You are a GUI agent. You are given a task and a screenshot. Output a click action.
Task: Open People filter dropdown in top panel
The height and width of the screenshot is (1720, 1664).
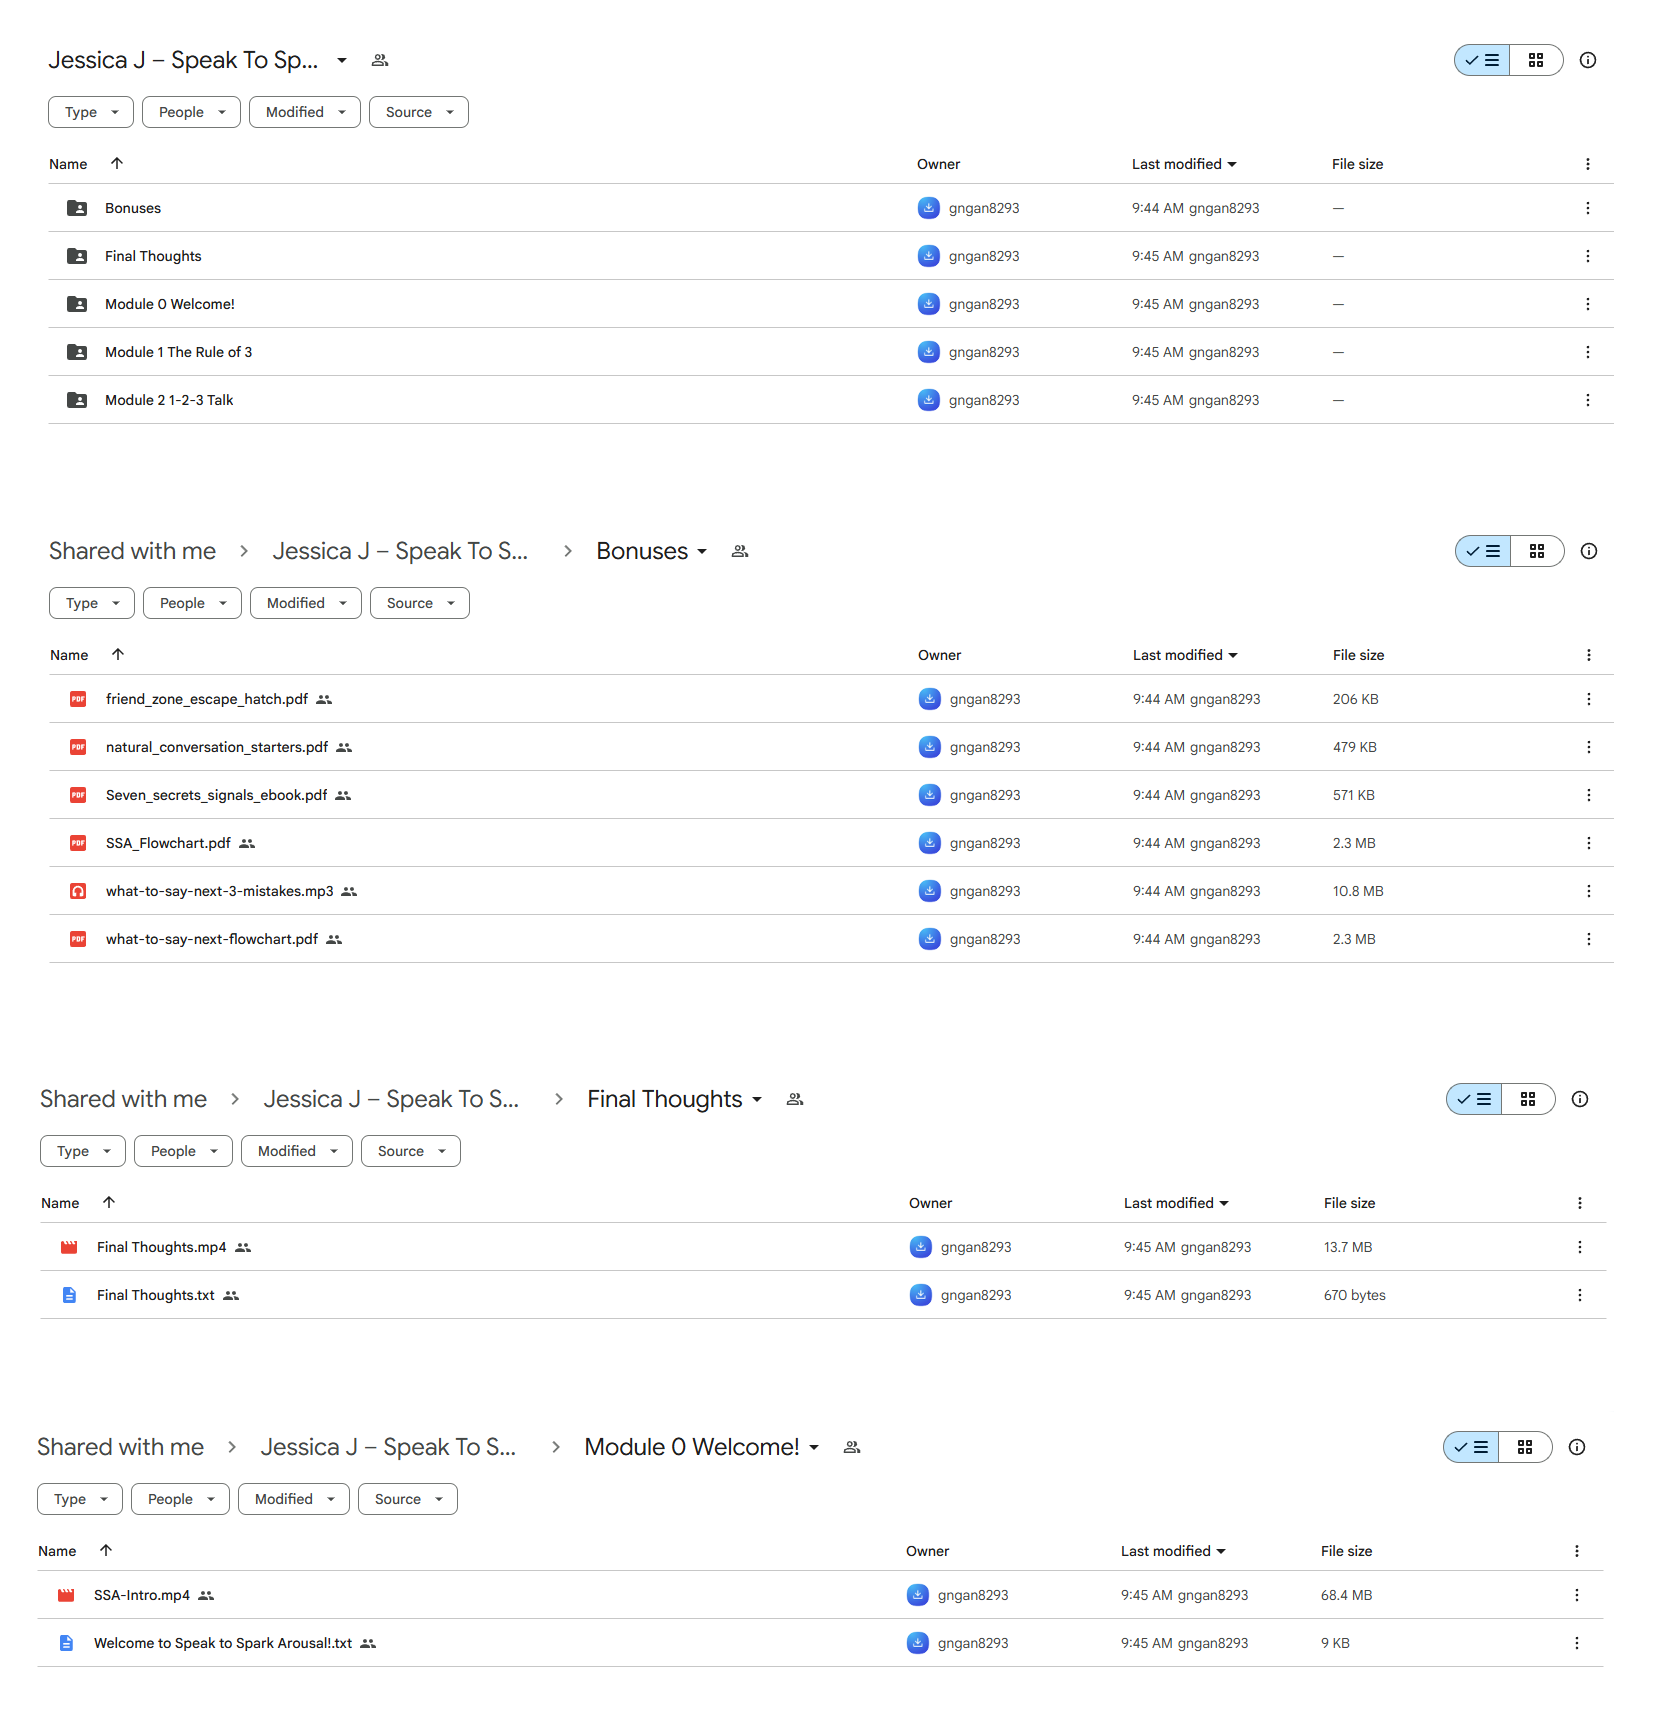point(191,112)
